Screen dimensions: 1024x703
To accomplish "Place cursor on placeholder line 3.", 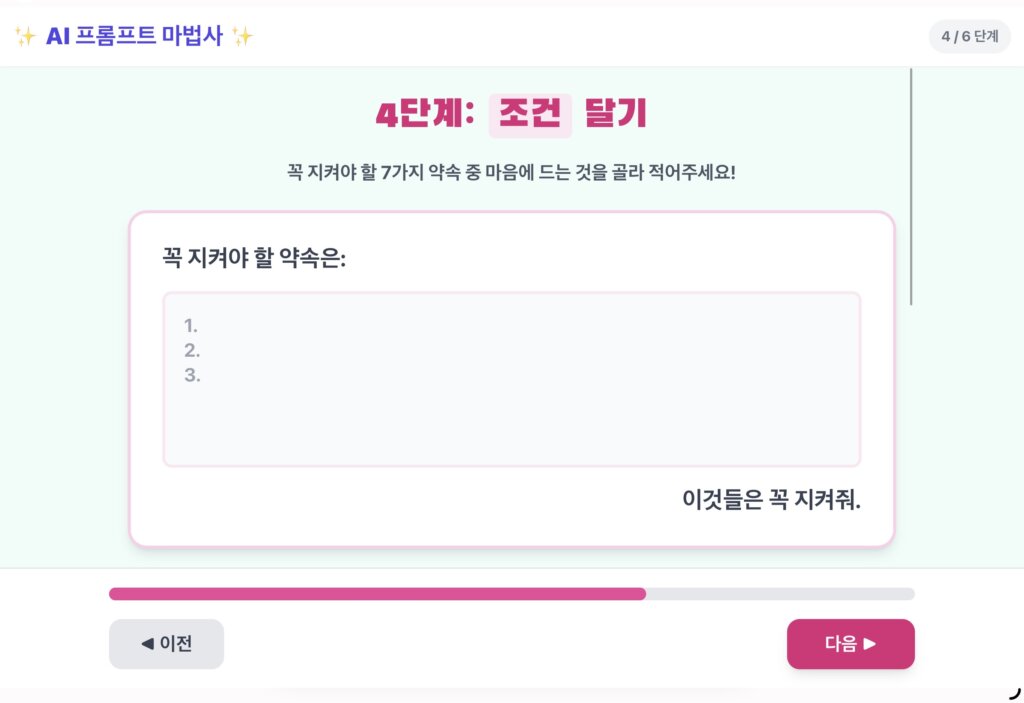I will 192,375.
